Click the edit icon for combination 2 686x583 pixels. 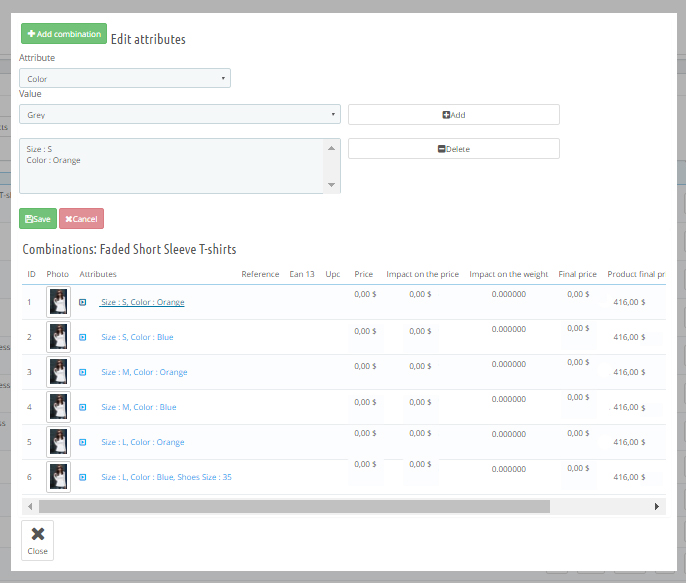(x=83, y=337)
